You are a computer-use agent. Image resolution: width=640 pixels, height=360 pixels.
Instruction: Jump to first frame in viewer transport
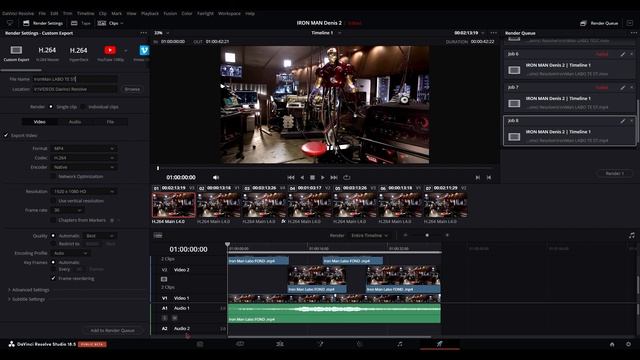pyautogui.click(x=291, y=178)
